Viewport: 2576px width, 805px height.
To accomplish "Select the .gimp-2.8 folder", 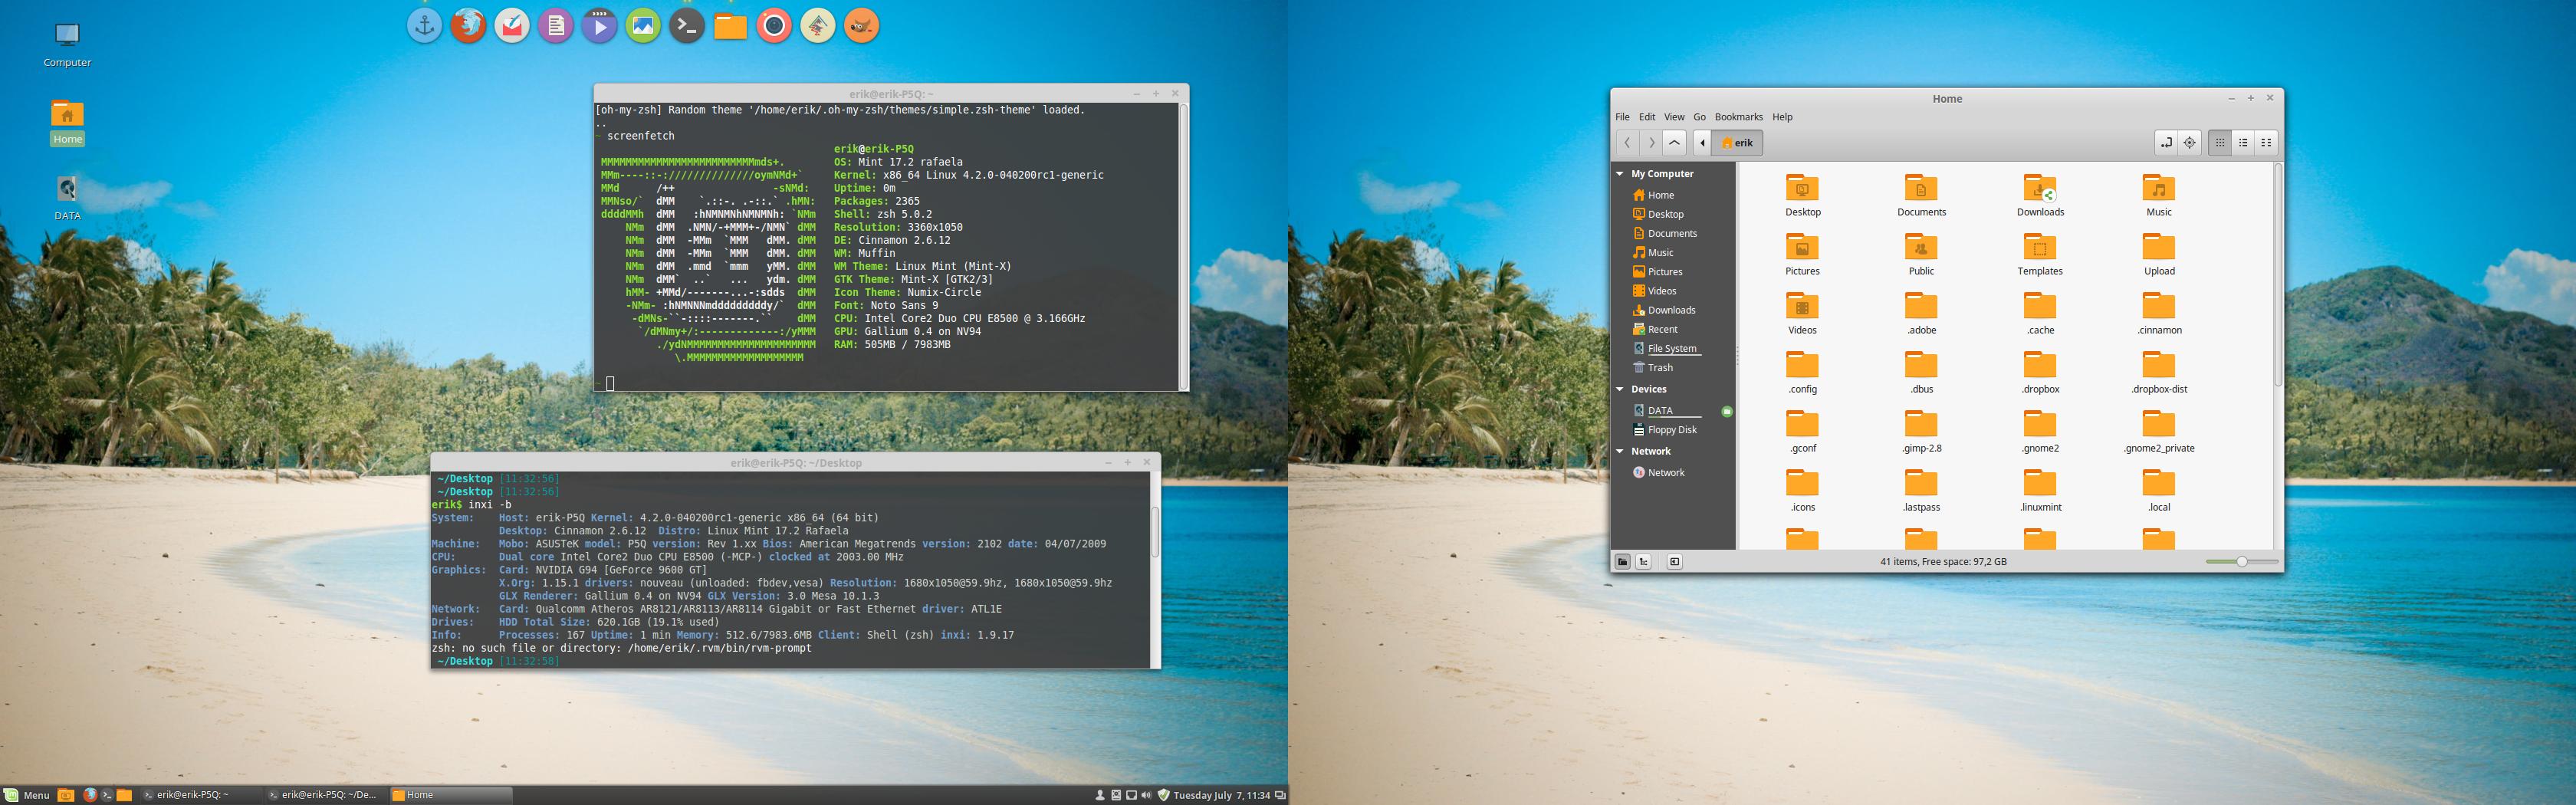I will [1921, 432].
